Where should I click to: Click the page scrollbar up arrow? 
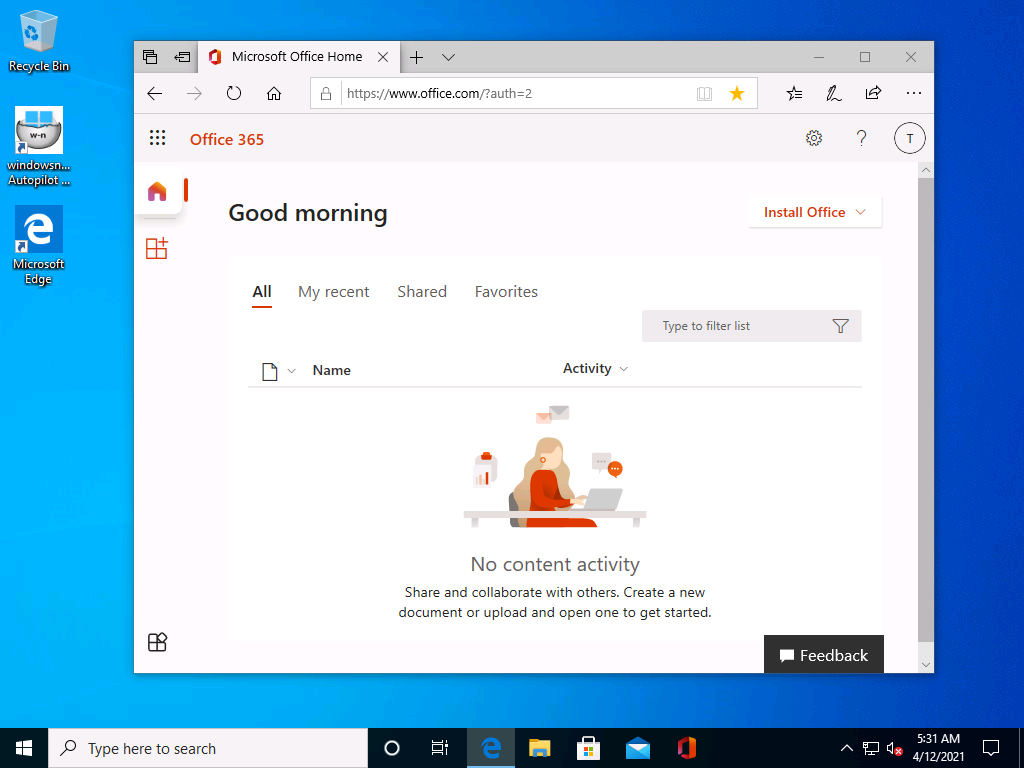click(925, 170)
